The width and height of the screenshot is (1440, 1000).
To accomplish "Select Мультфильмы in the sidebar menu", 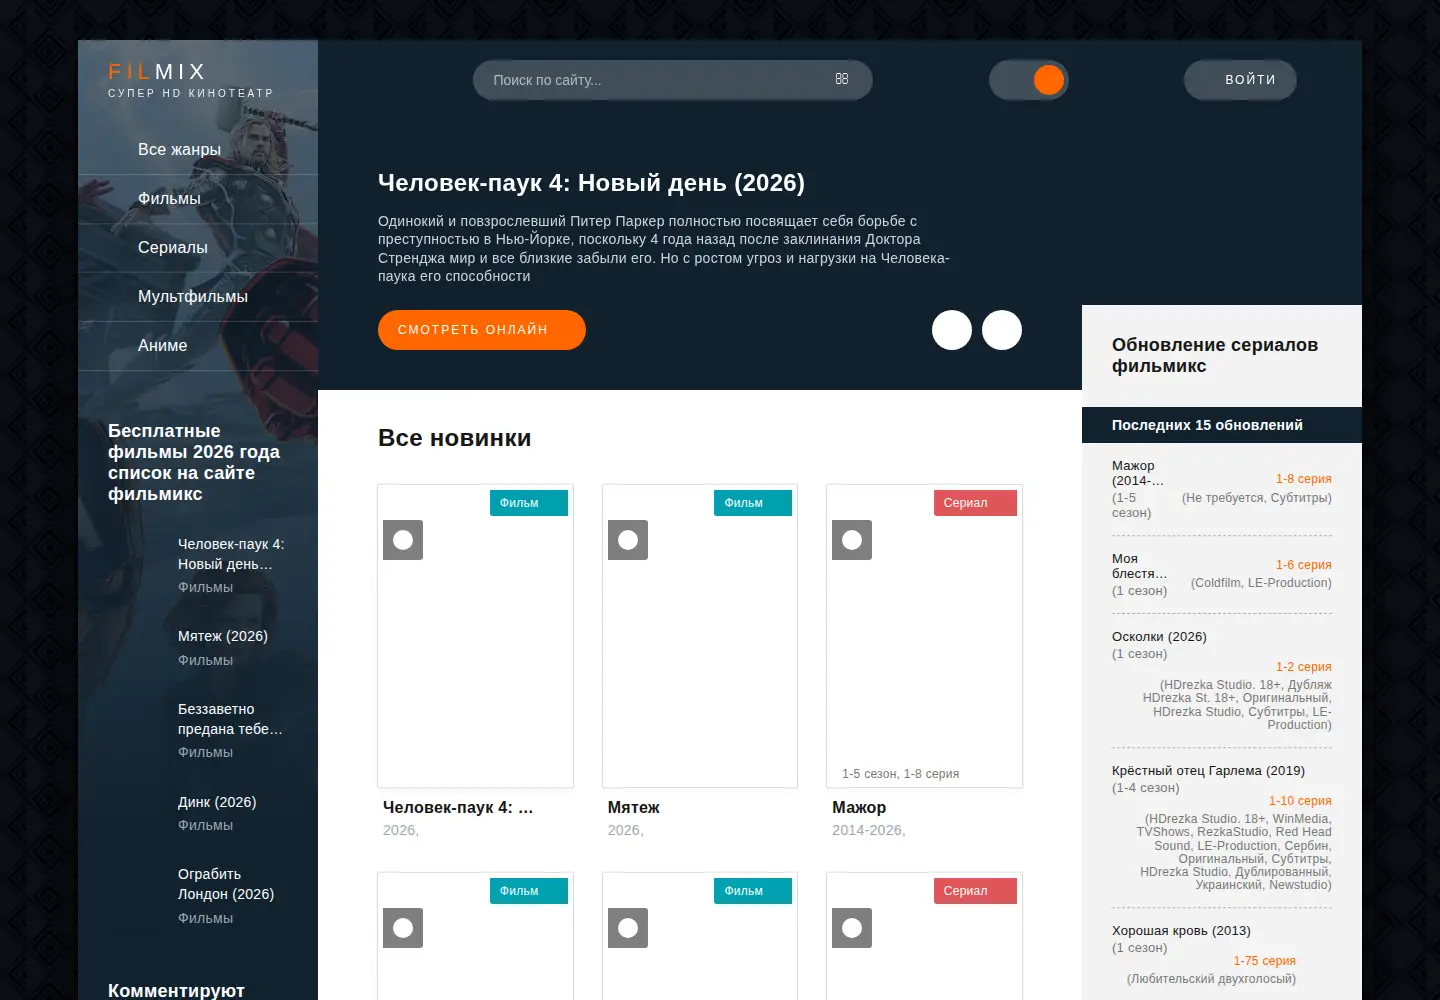I will point(198,297).
